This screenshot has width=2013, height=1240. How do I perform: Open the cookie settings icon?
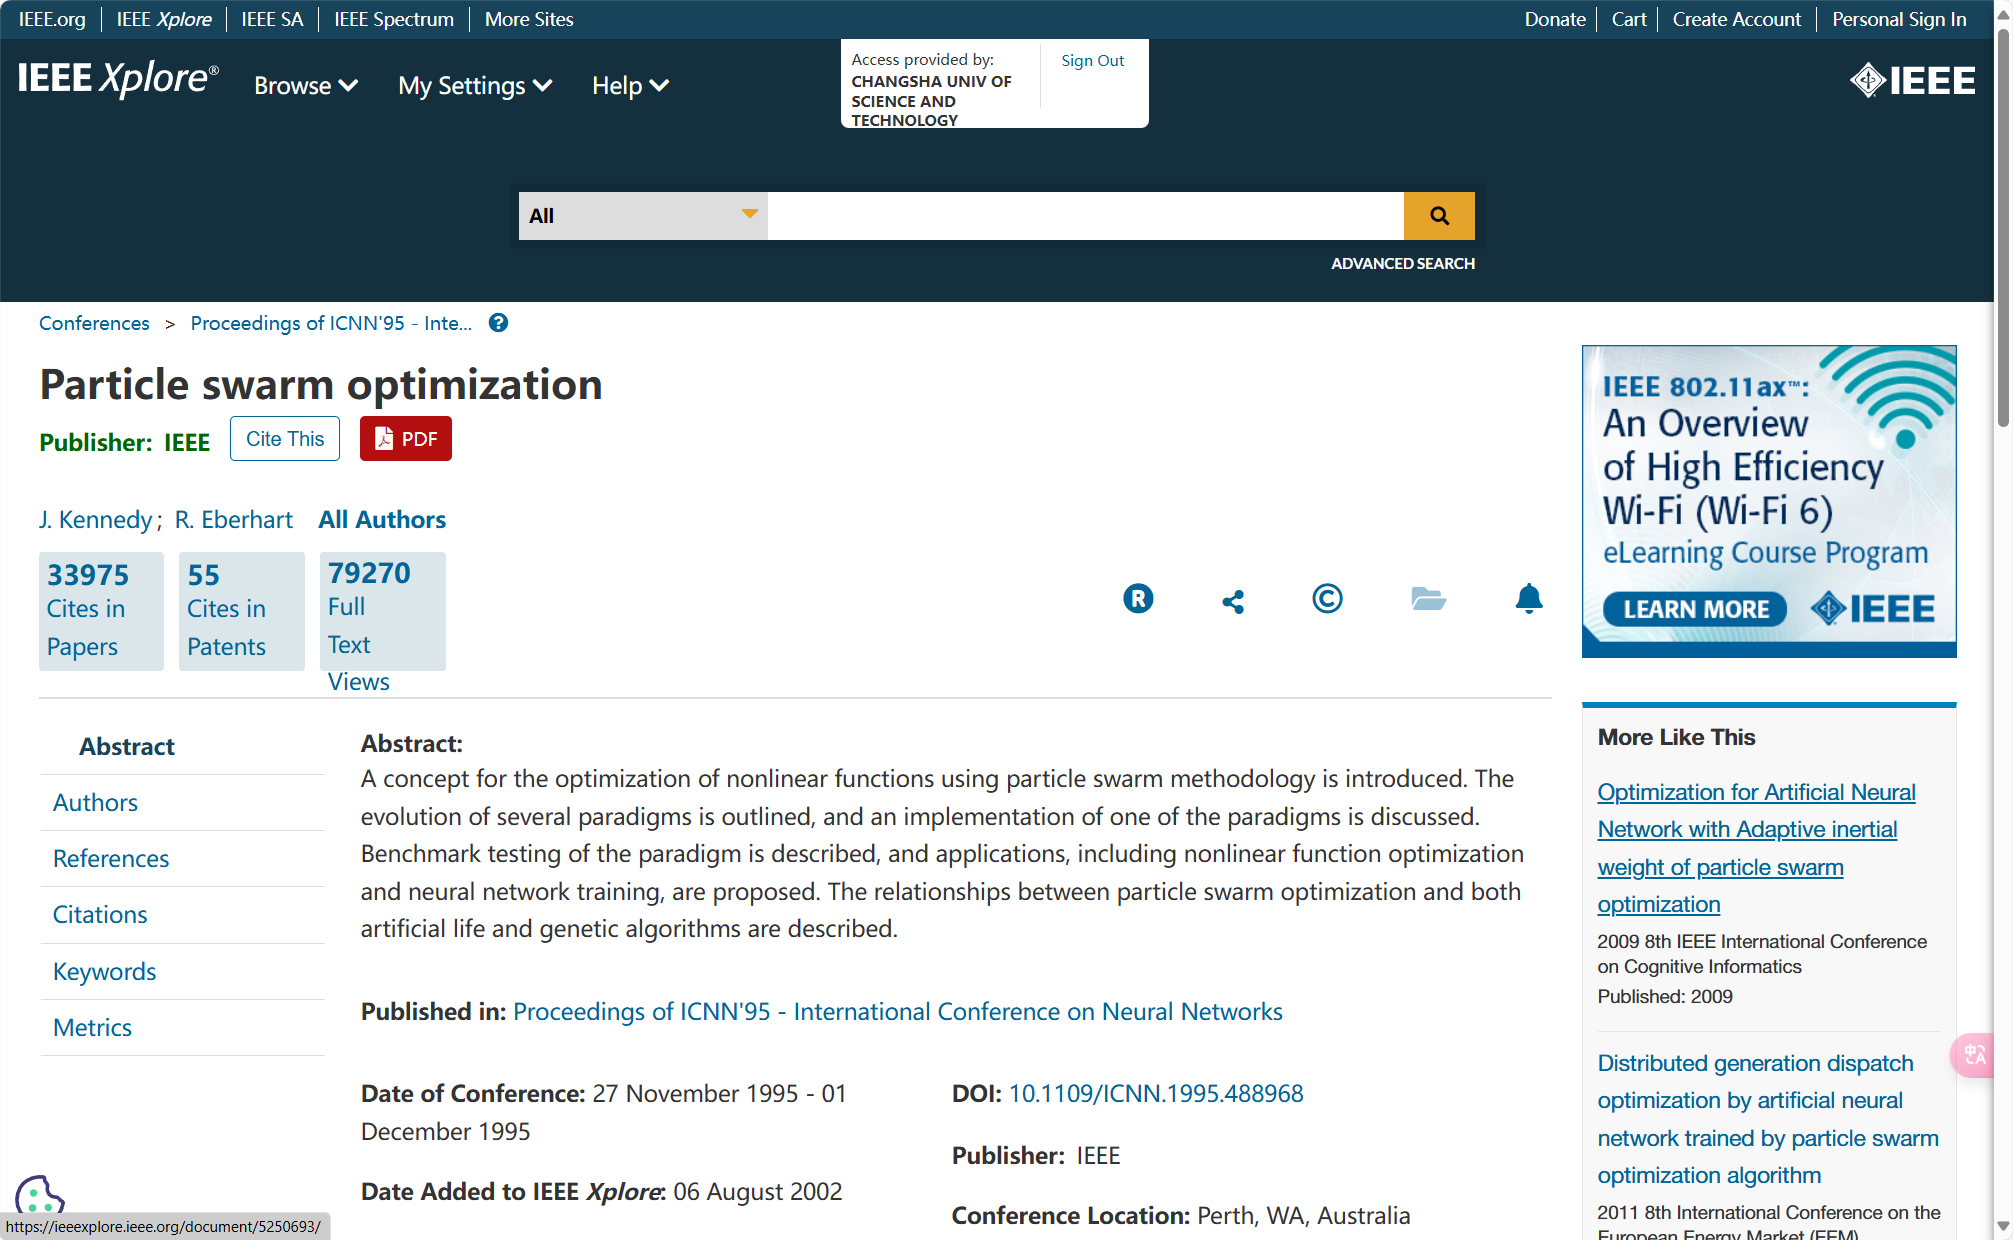point(39,1195)
